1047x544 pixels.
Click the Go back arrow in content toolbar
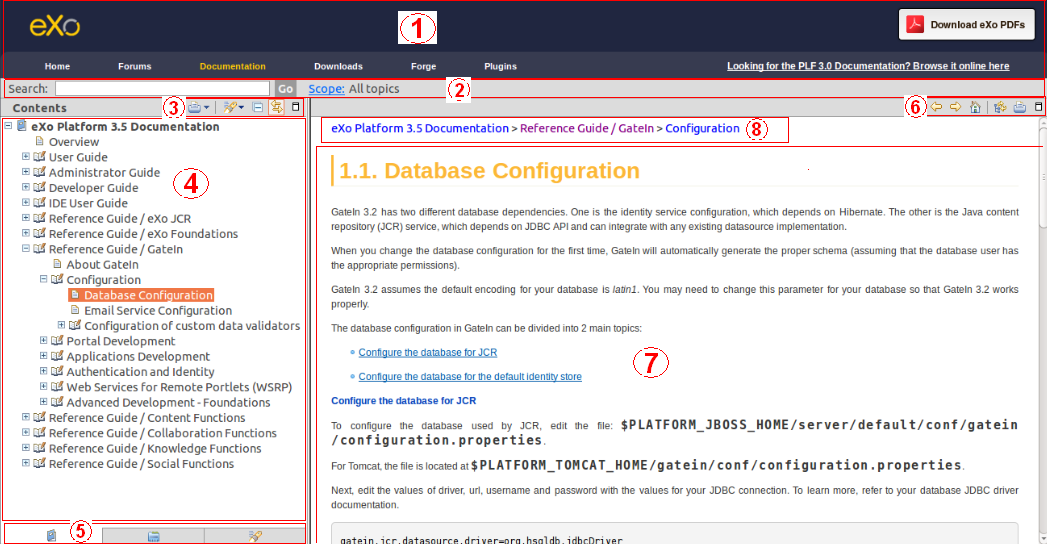pos(937,107)
